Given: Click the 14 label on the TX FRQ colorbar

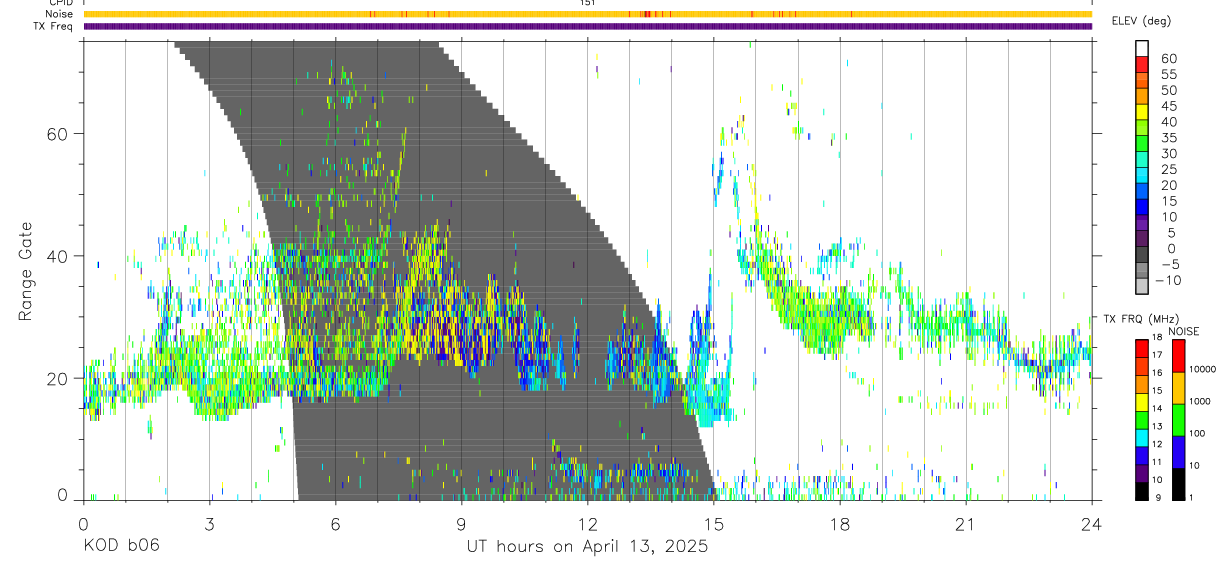Looking at the screenshot, I should tap(1157, 408).
